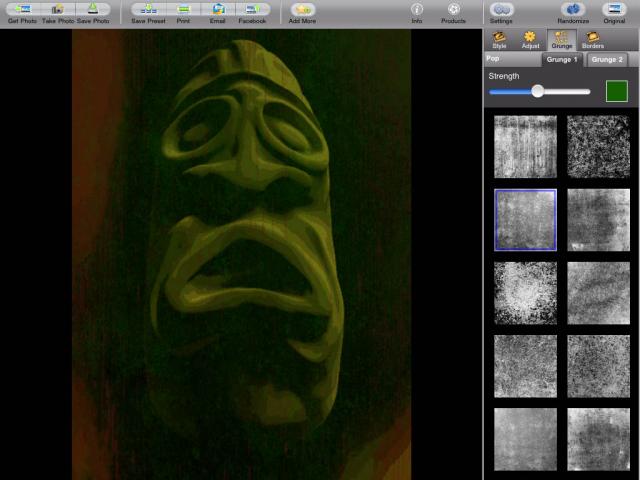
Task: Open the Info icon
Action: pos(417,9)
